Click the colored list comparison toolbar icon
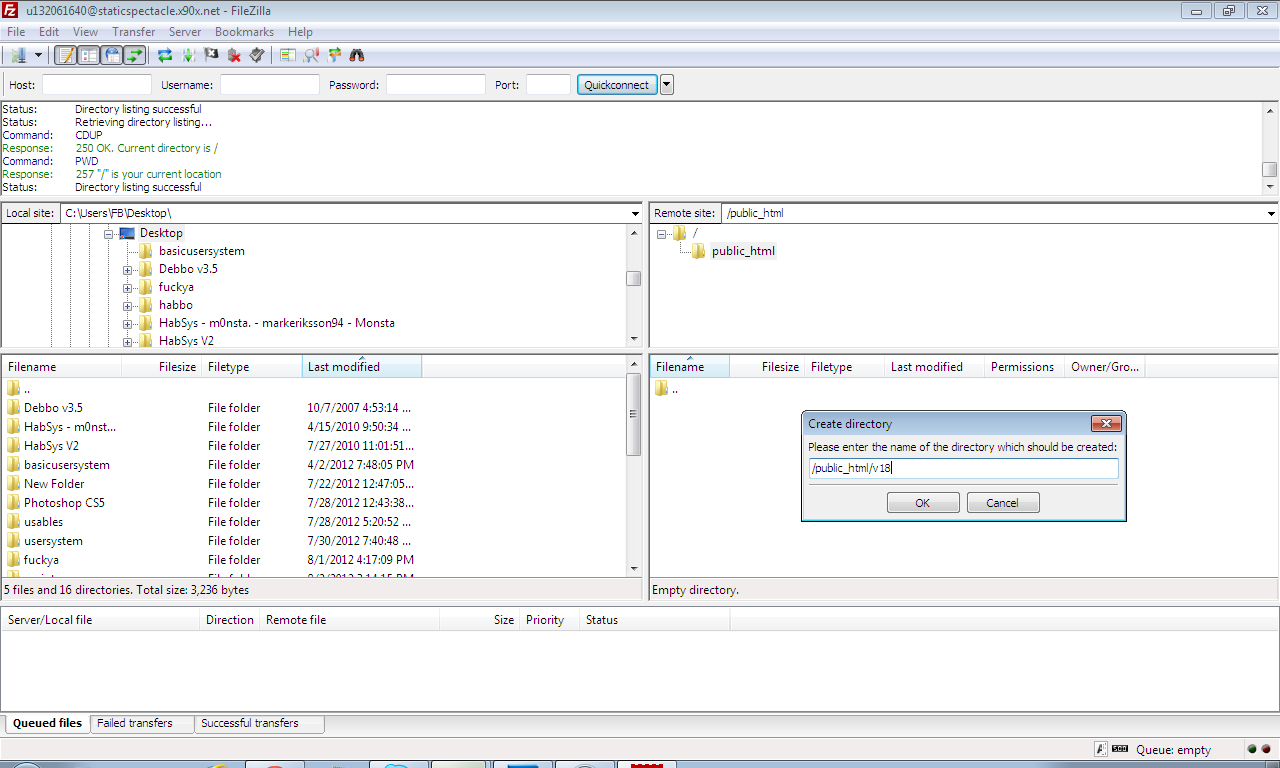Image resolution: width=1280 pixels, height=768 pixels. [x=288, y=55]
